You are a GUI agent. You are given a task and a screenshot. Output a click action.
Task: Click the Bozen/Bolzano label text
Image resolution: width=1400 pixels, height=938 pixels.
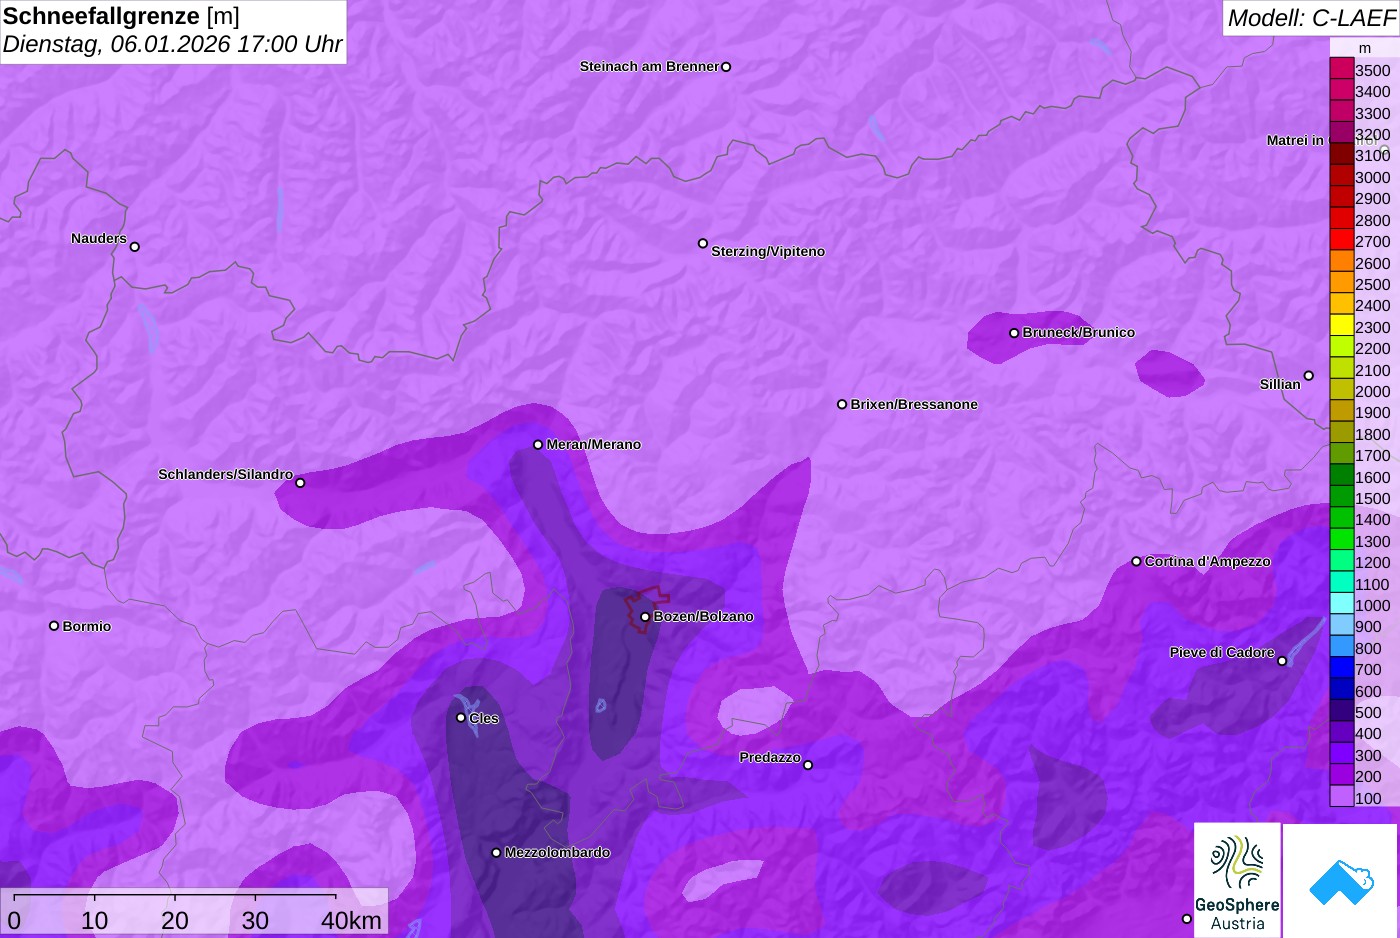703,617
